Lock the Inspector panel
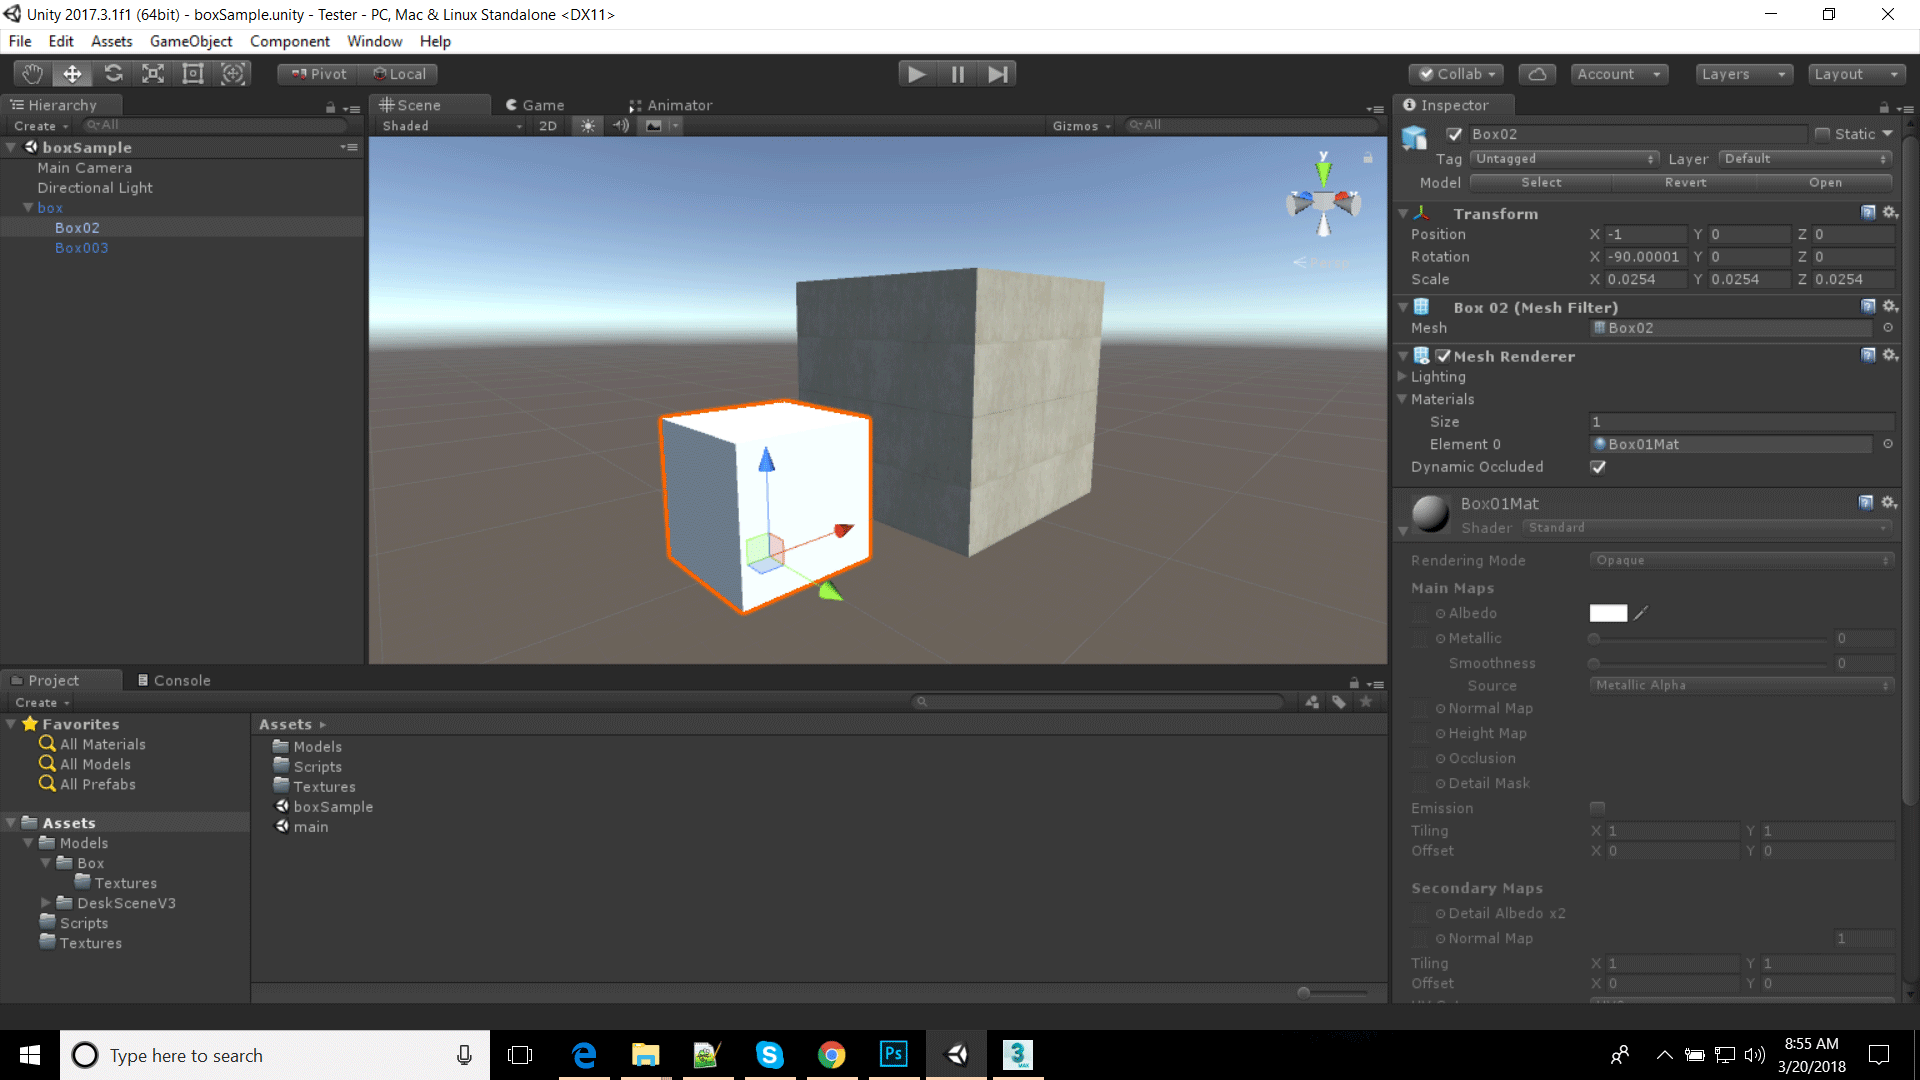 pos(1884,107)
